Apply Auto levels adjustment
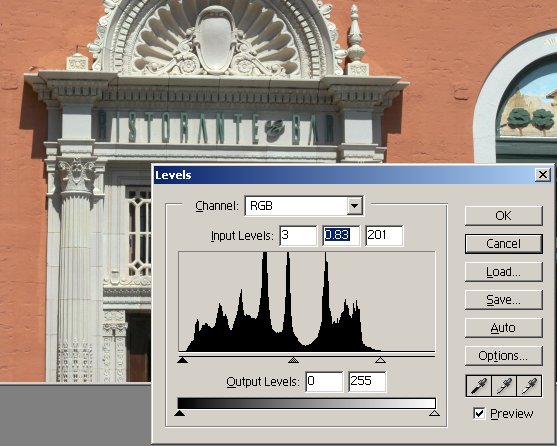The height and width of the screenshot is (446, 557). click(504, 328)
